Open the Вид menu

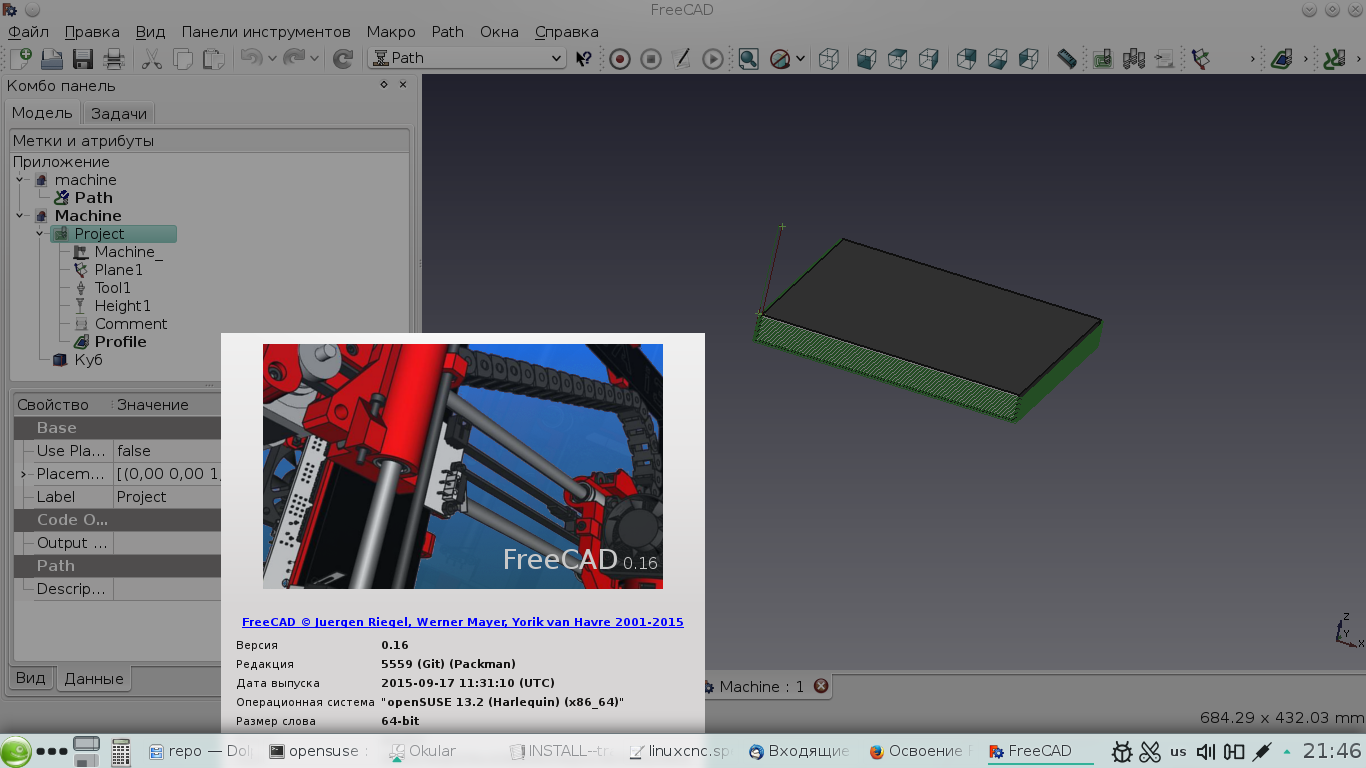click(x=150, y=31)
